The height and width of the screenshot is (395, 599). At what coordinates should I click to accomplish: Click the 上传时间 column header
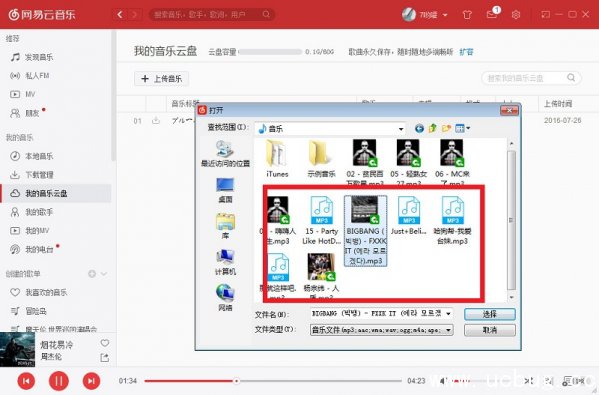click(558, 104)
